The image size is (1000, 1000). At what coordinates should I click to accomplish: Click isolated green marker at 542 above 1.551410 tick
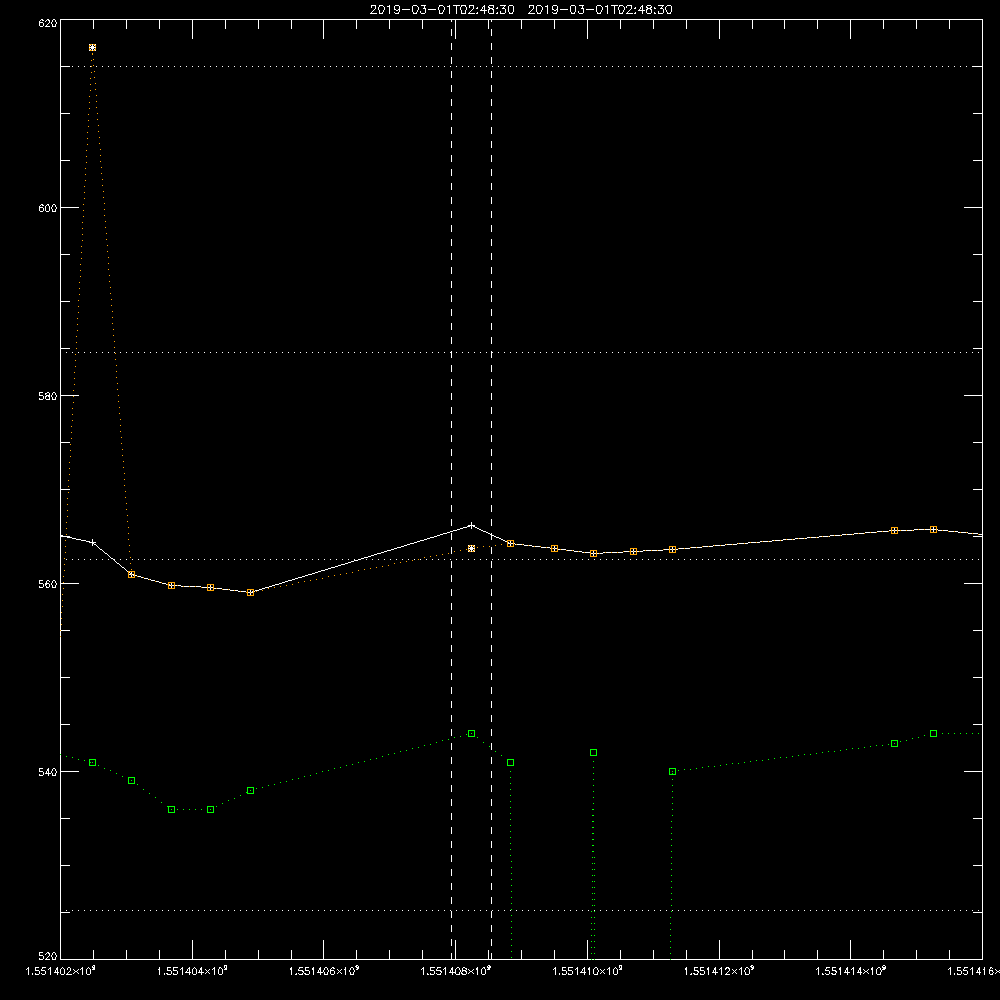(x=594, y=753)
